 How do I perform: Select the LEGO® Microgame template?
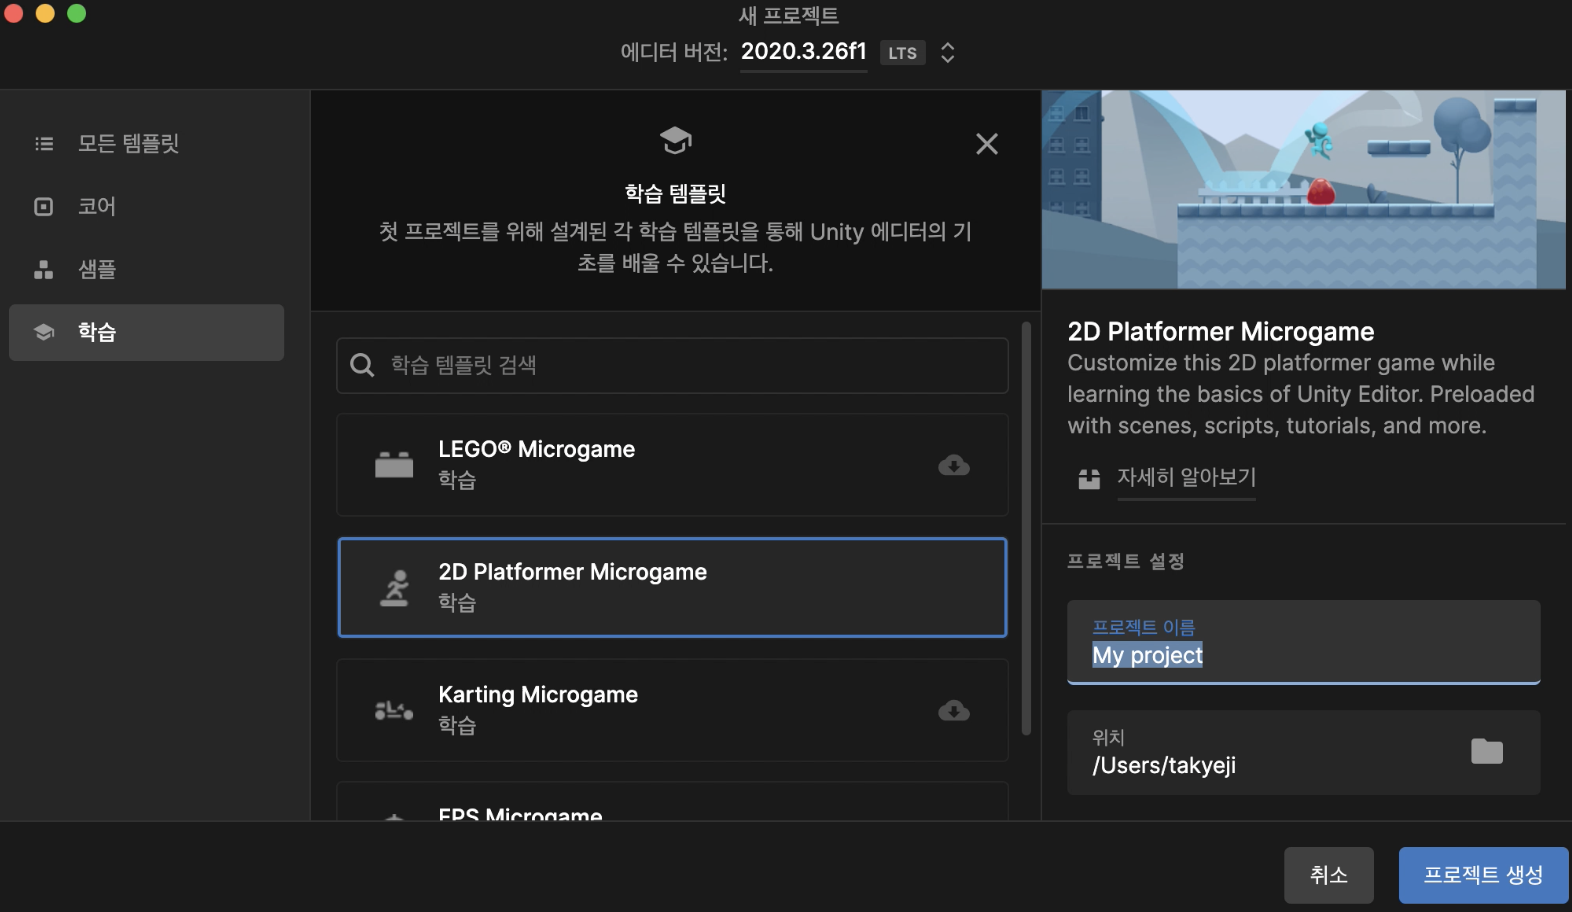click(x=672, y=465)
